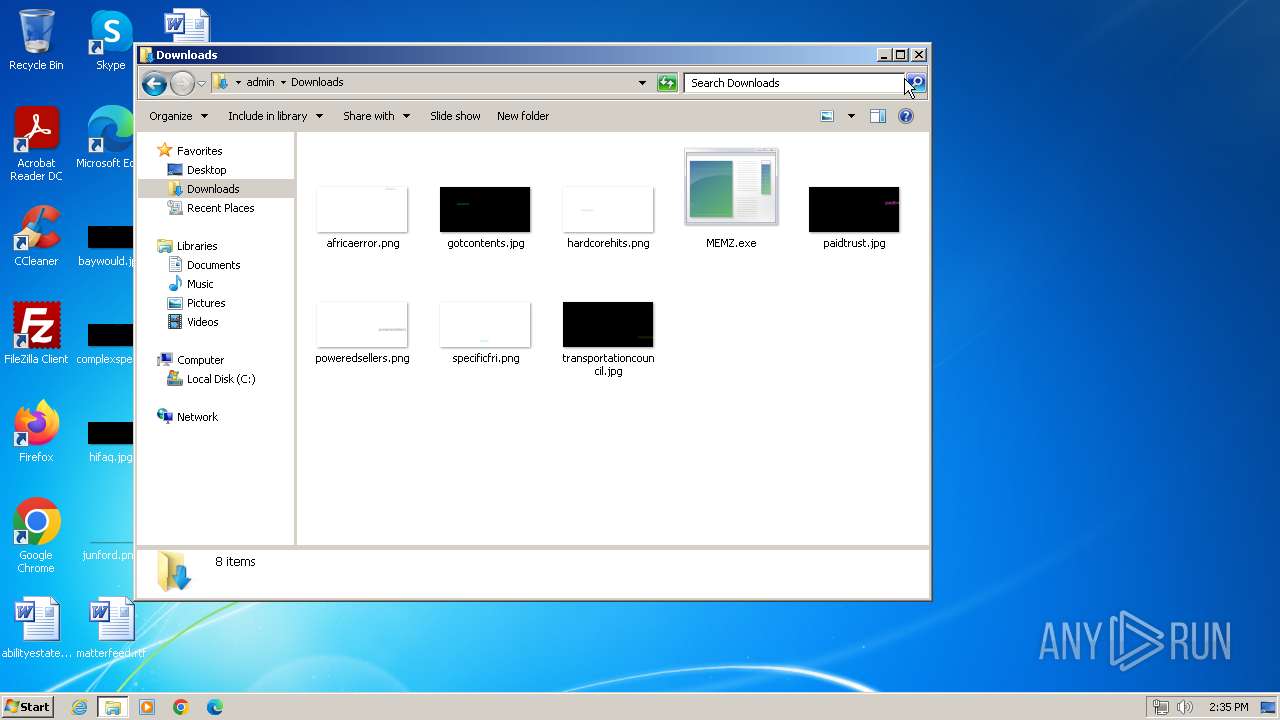
Task: Select Computer in navigation pane
Action: coord(200,360)
